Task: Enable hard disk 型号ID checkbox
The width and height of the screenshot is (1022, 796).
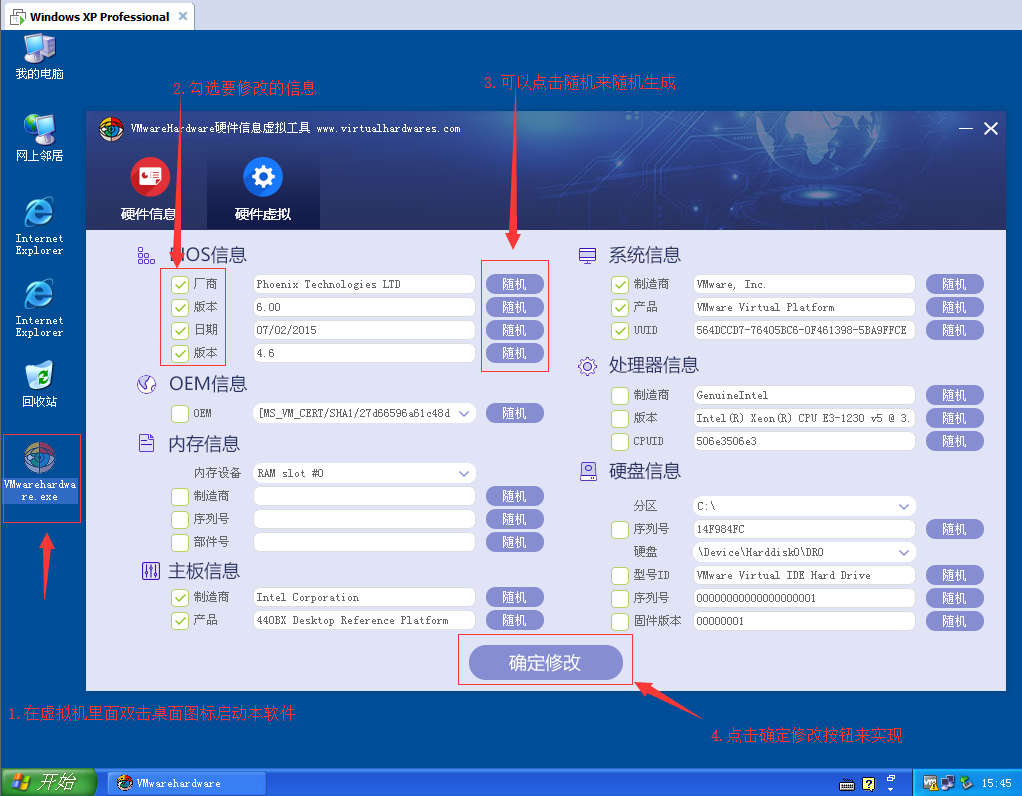Action: pos(620,576)
